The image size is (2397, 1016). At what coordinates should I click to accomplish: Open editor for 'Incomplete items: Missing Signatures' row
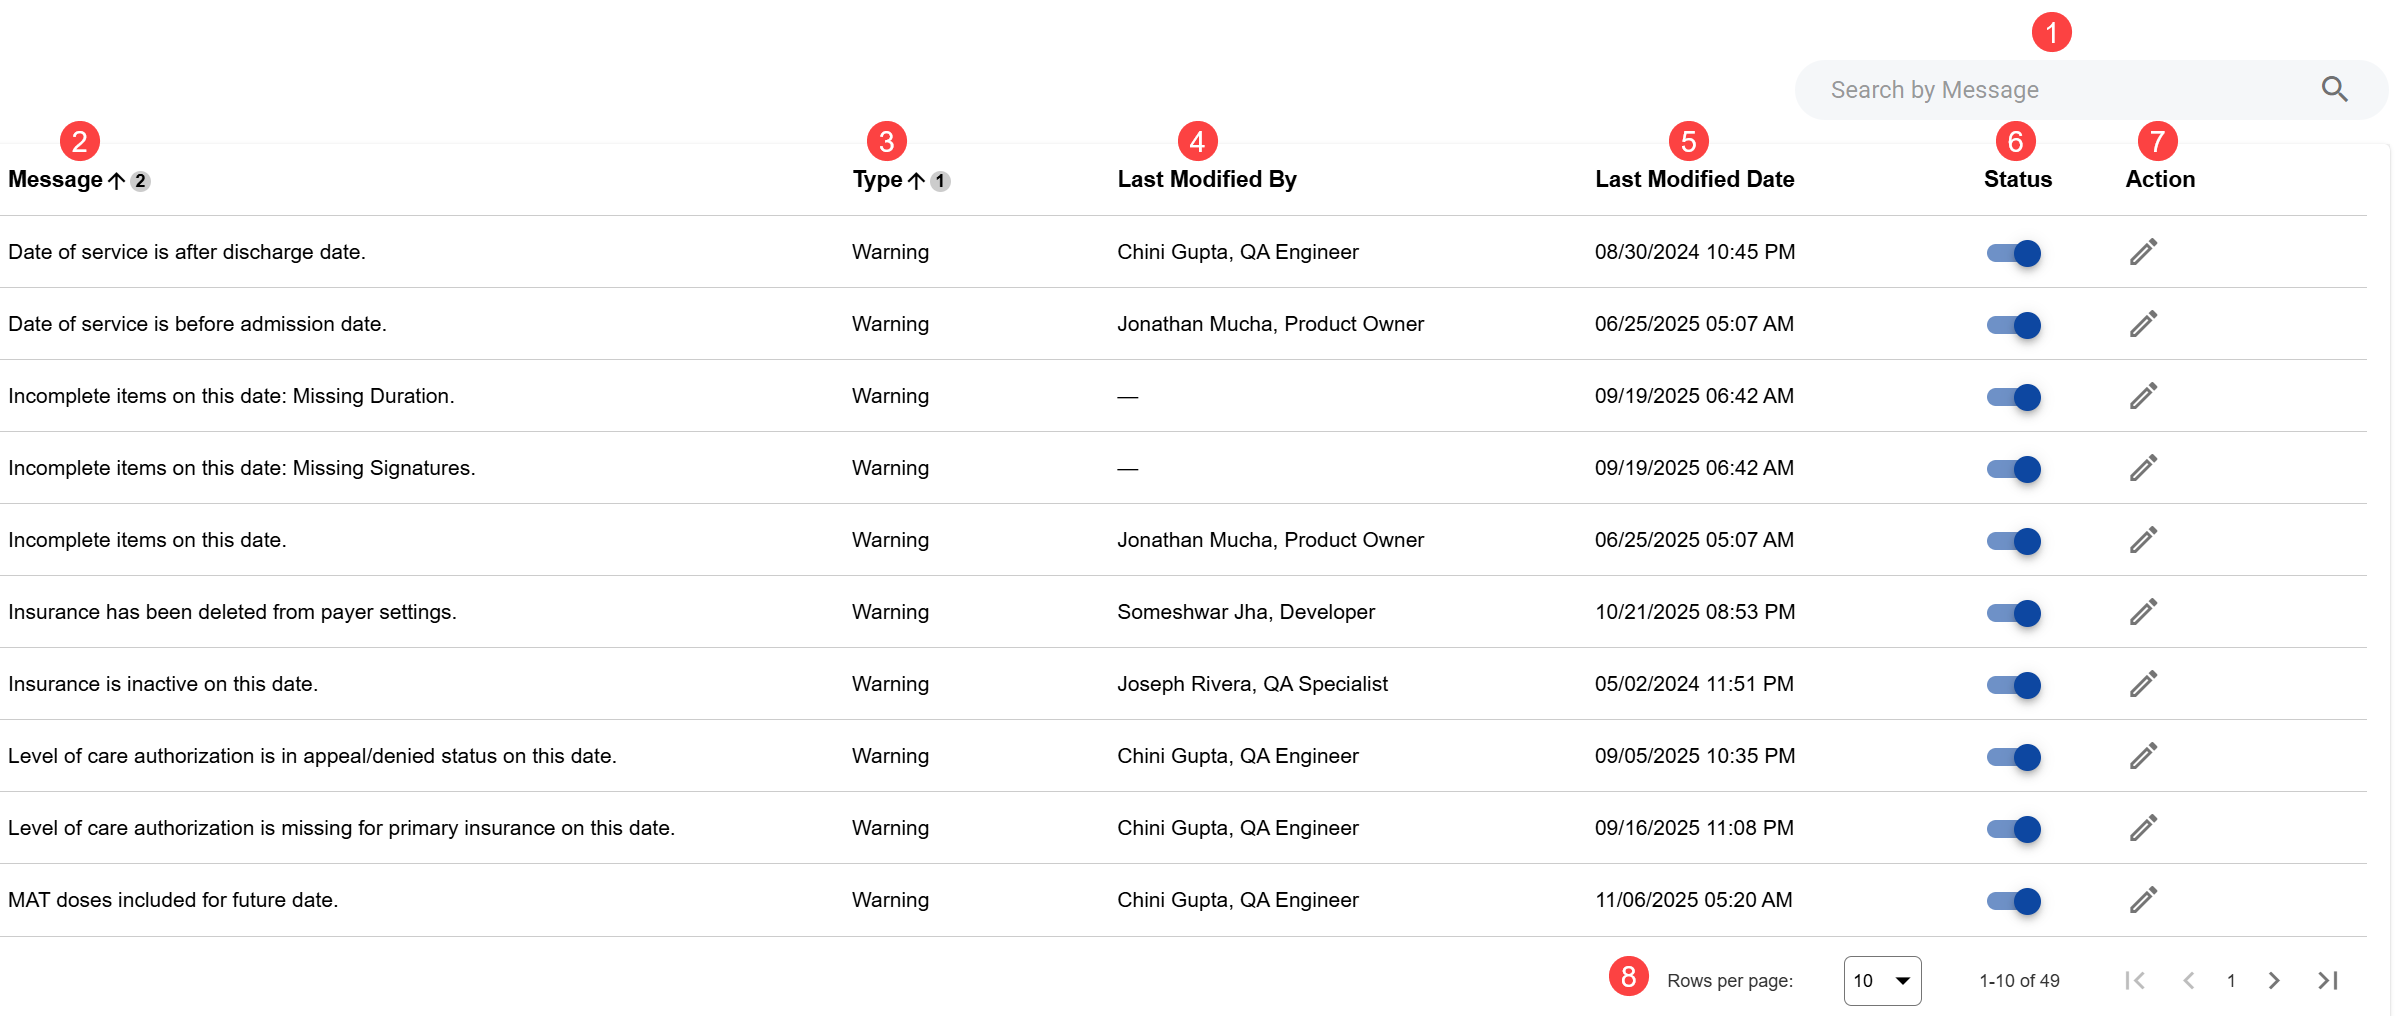tap(2142, 468)
